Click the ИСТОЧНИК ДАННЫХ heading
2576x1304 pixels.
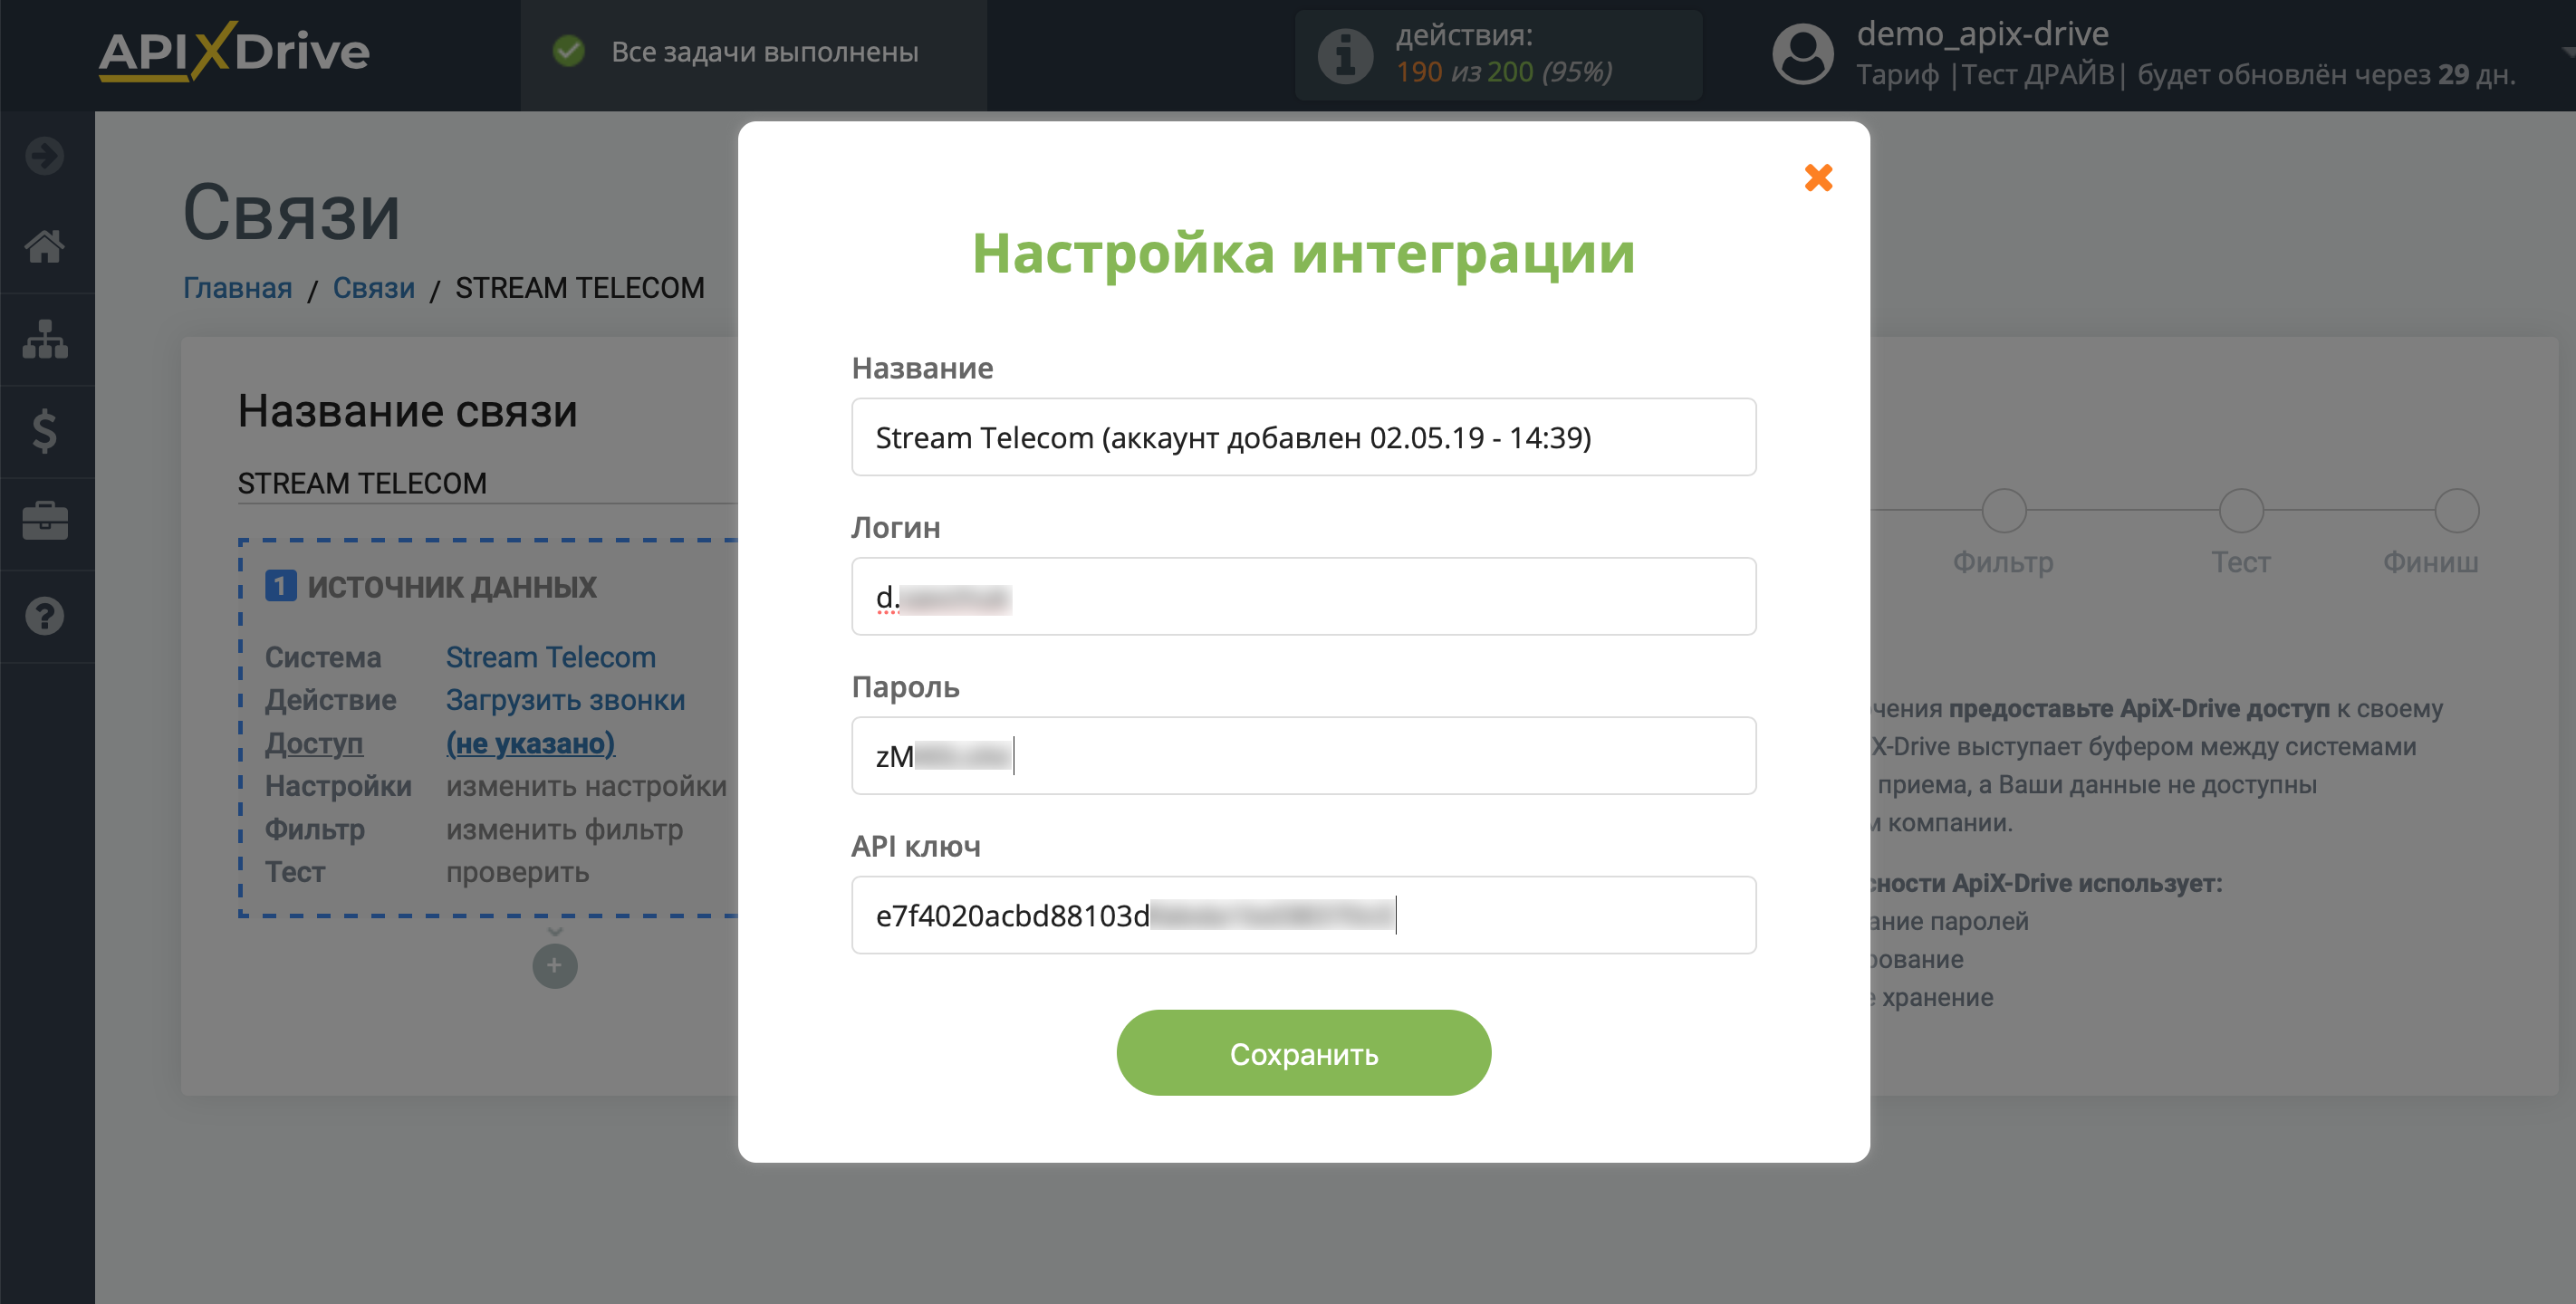pos(451,587)
